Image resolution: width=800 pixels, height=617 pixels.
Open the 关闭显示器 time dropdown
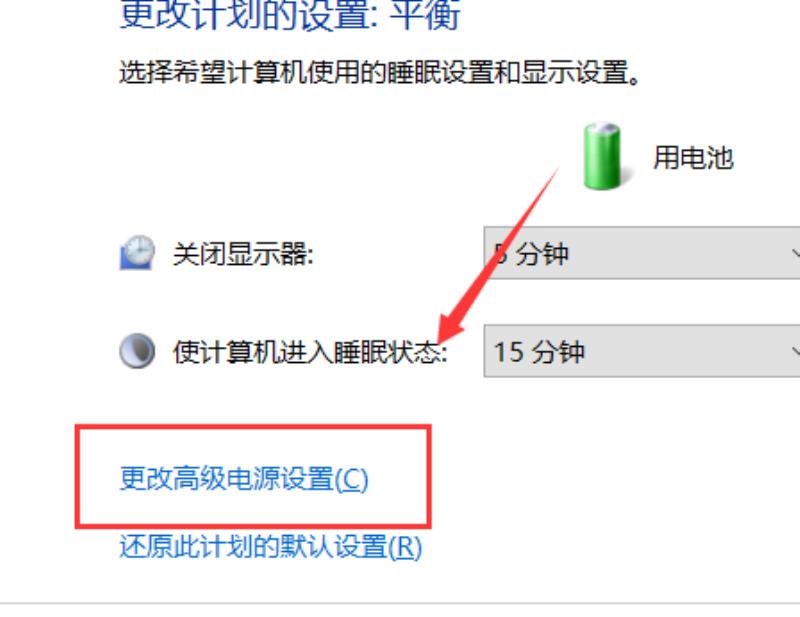(642, 253)
